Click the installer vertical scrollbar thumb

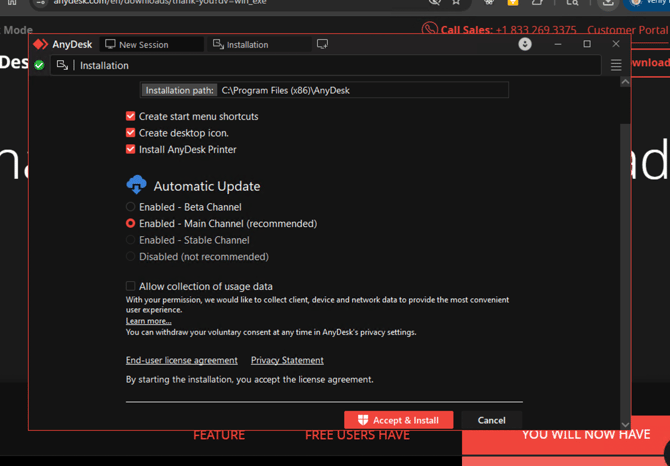[x=625, y=273]
